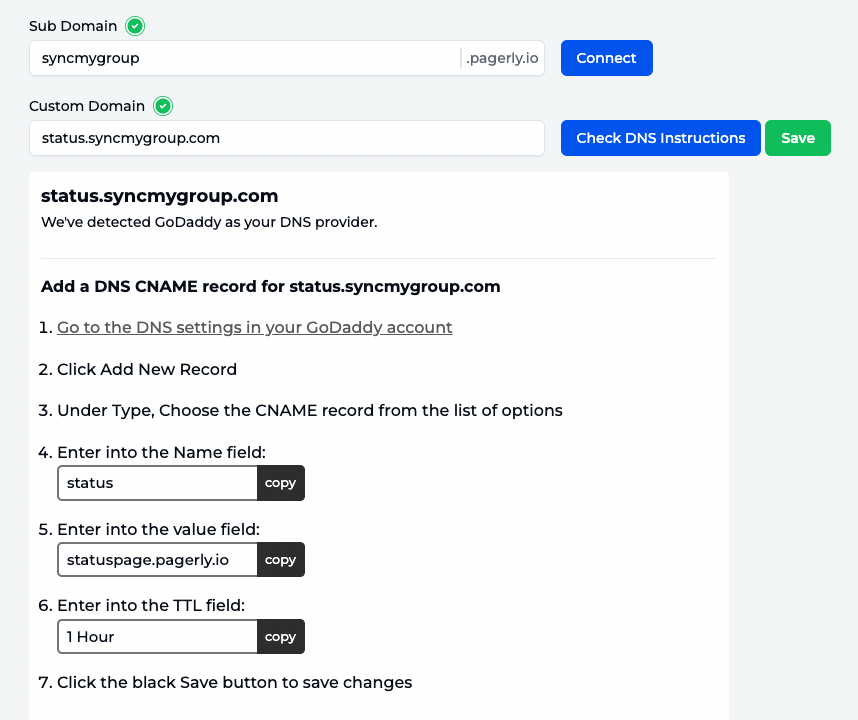Copy the 1 Hour TTL value
Image resolution: width=858 pixels, height=720 pixels.
pos(280,637)
